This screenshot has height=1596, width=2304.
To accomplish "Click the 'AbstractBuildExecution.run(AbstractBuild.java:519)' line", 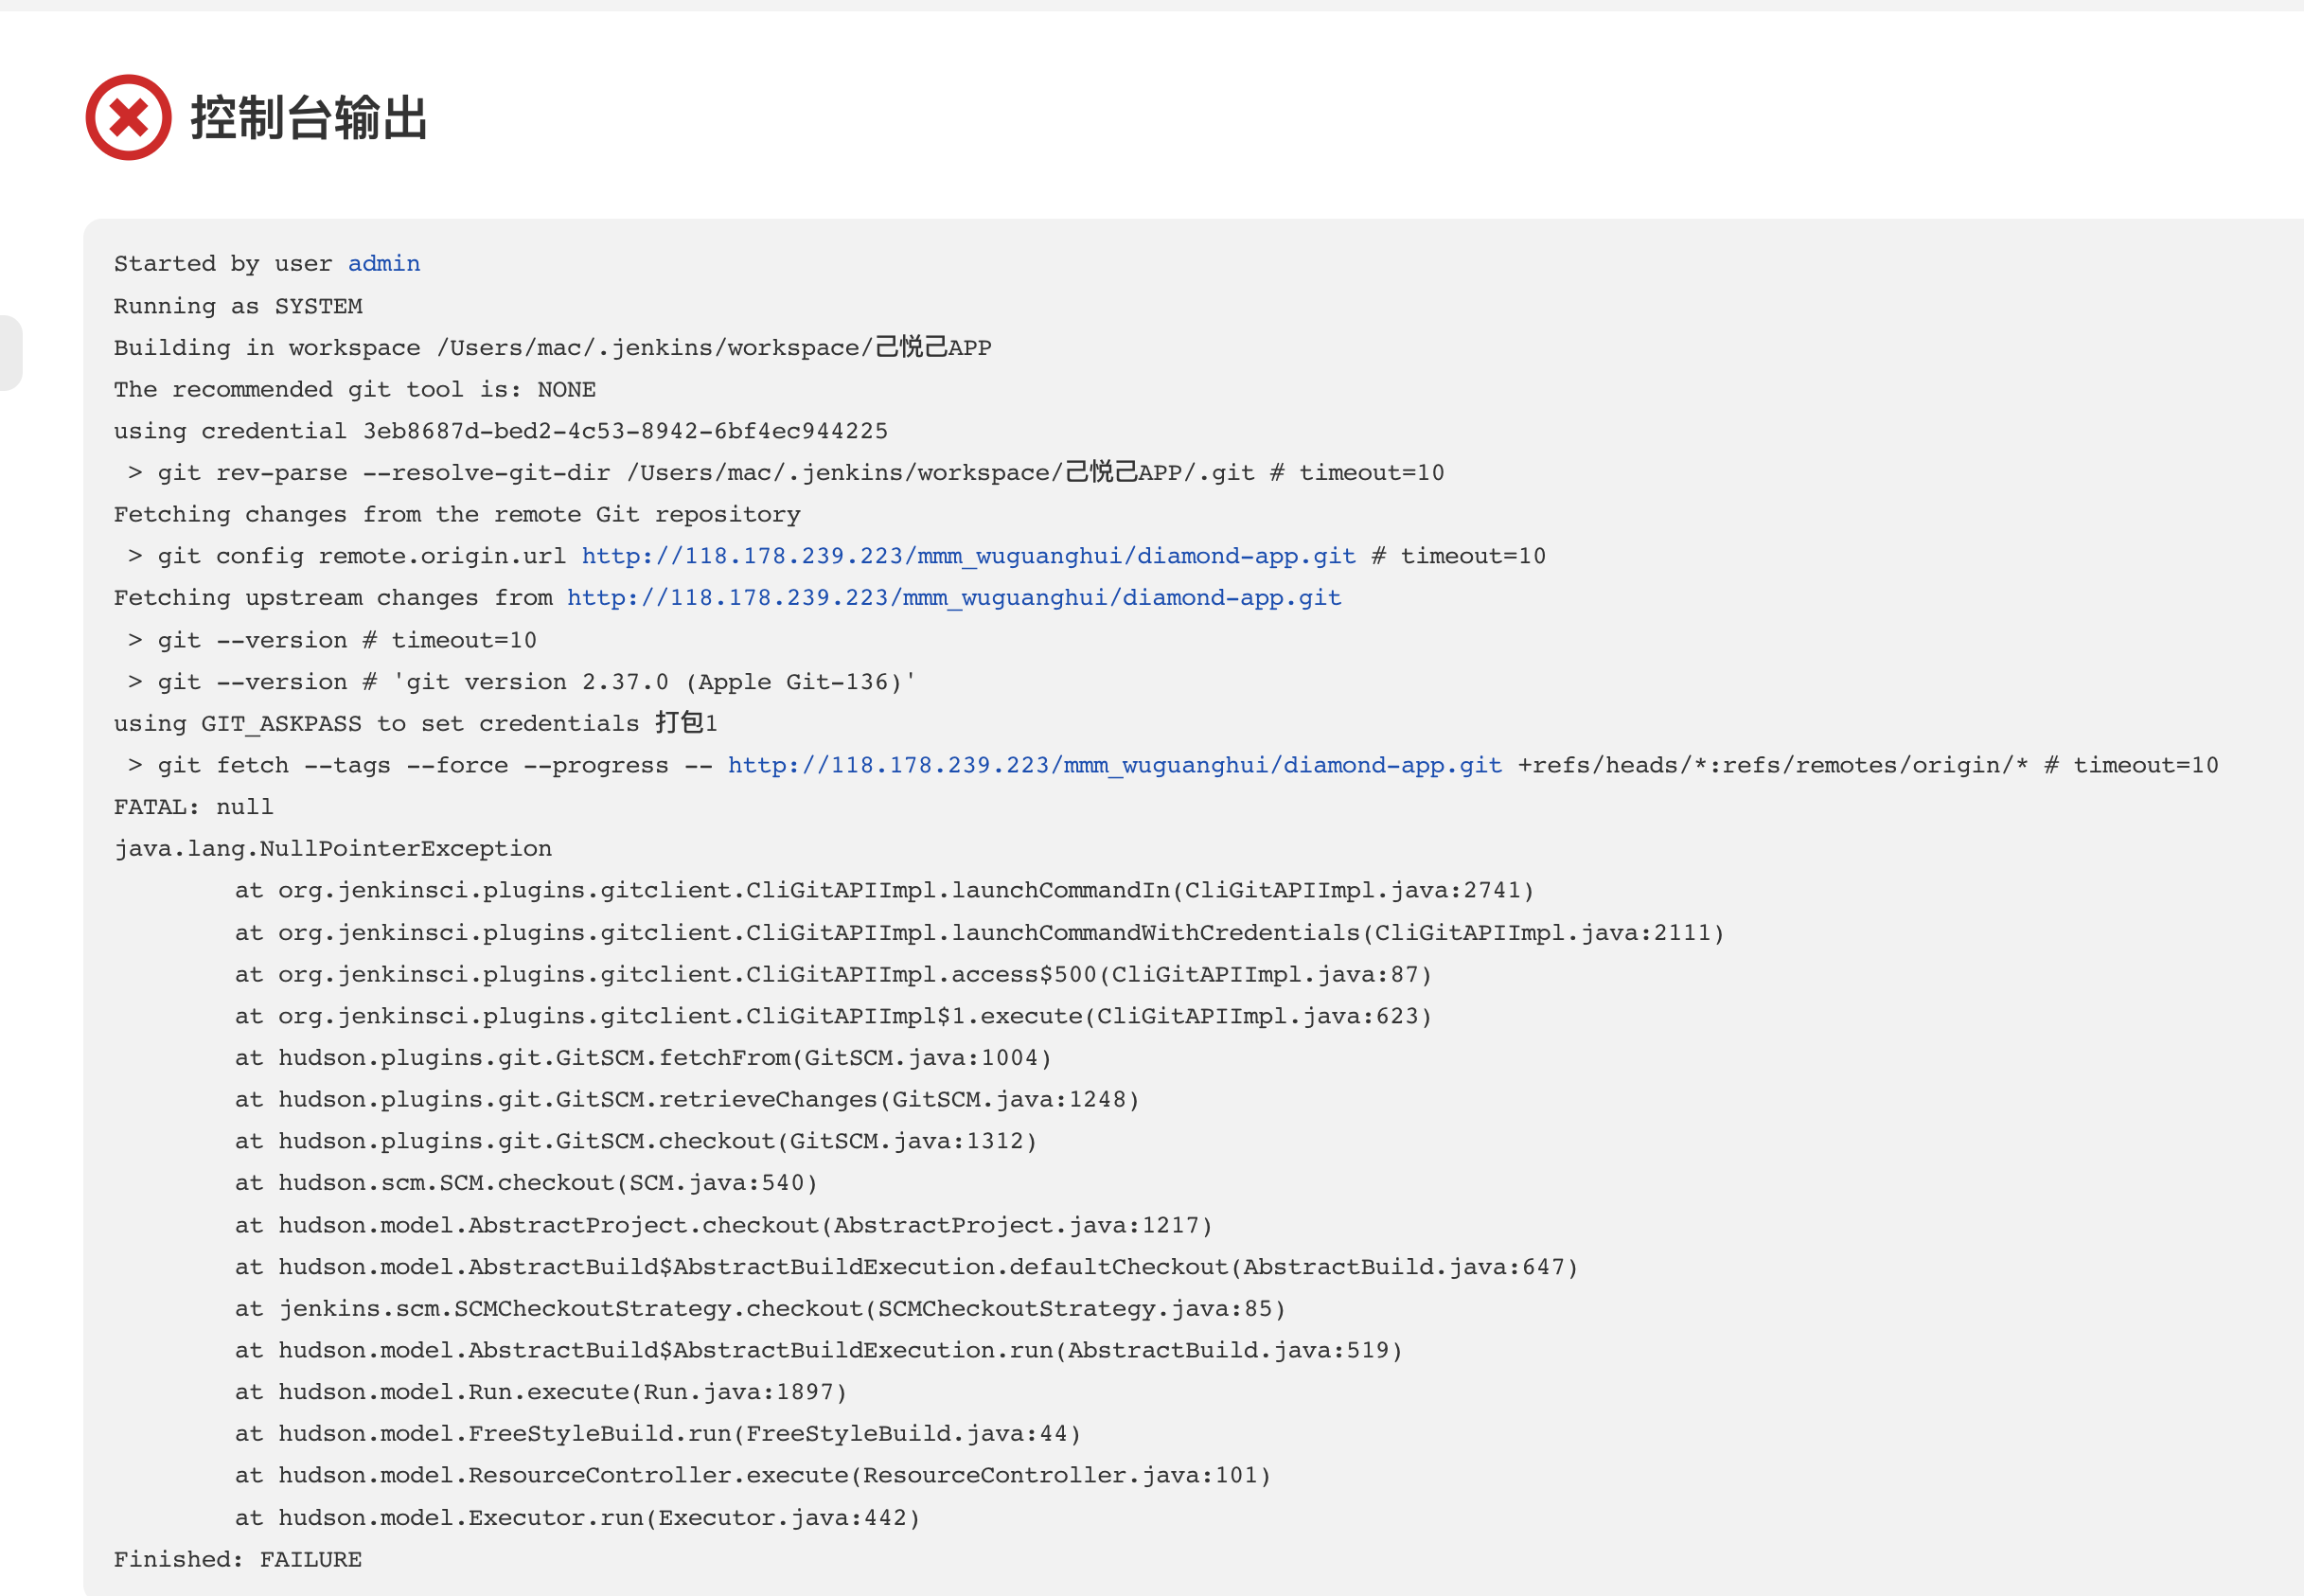I will click(x=819, y=1350).
